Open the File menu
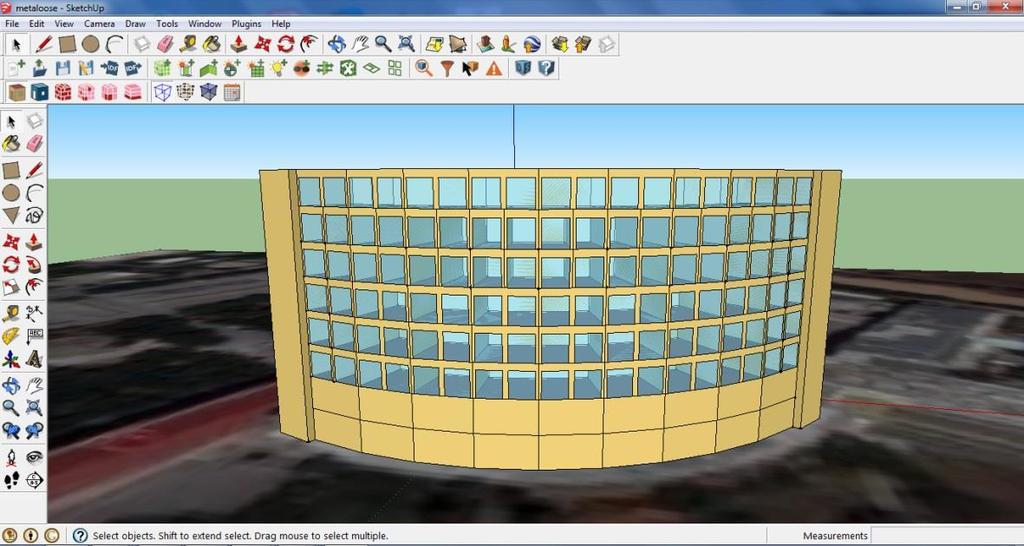 pyautogui.click(x=12, y=24)
